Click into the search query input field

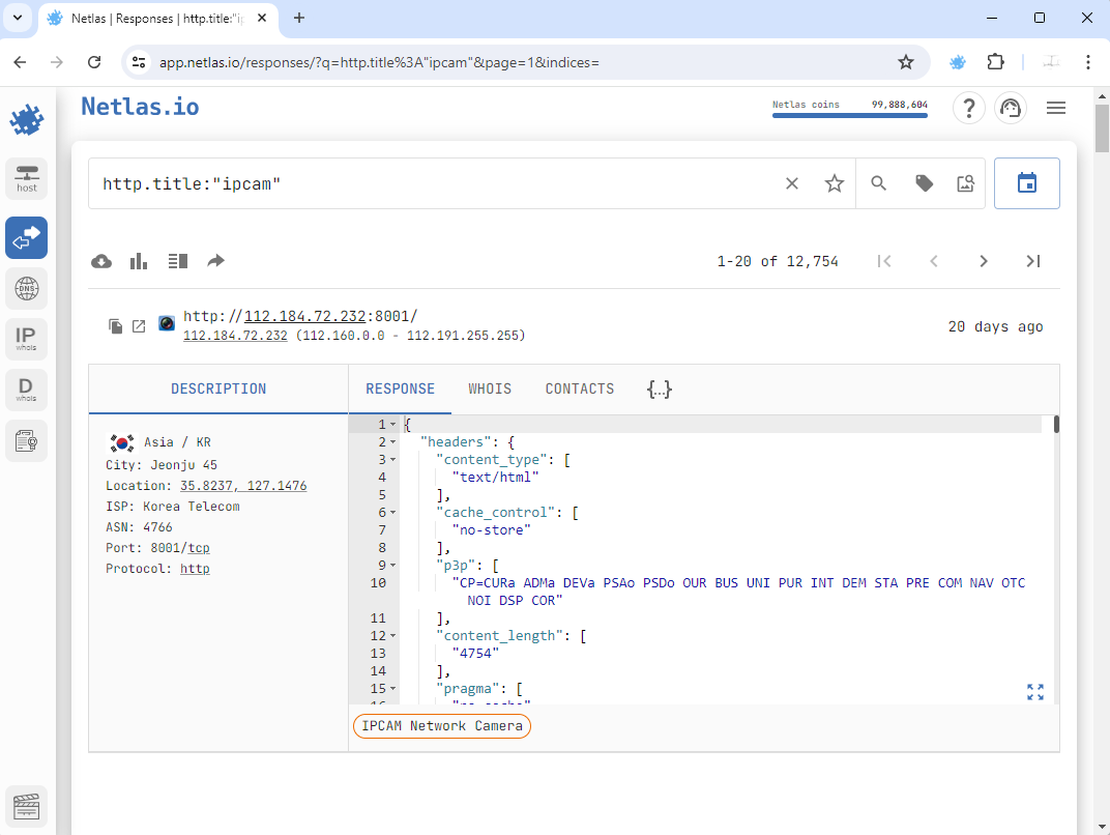[x=430, y=183]
